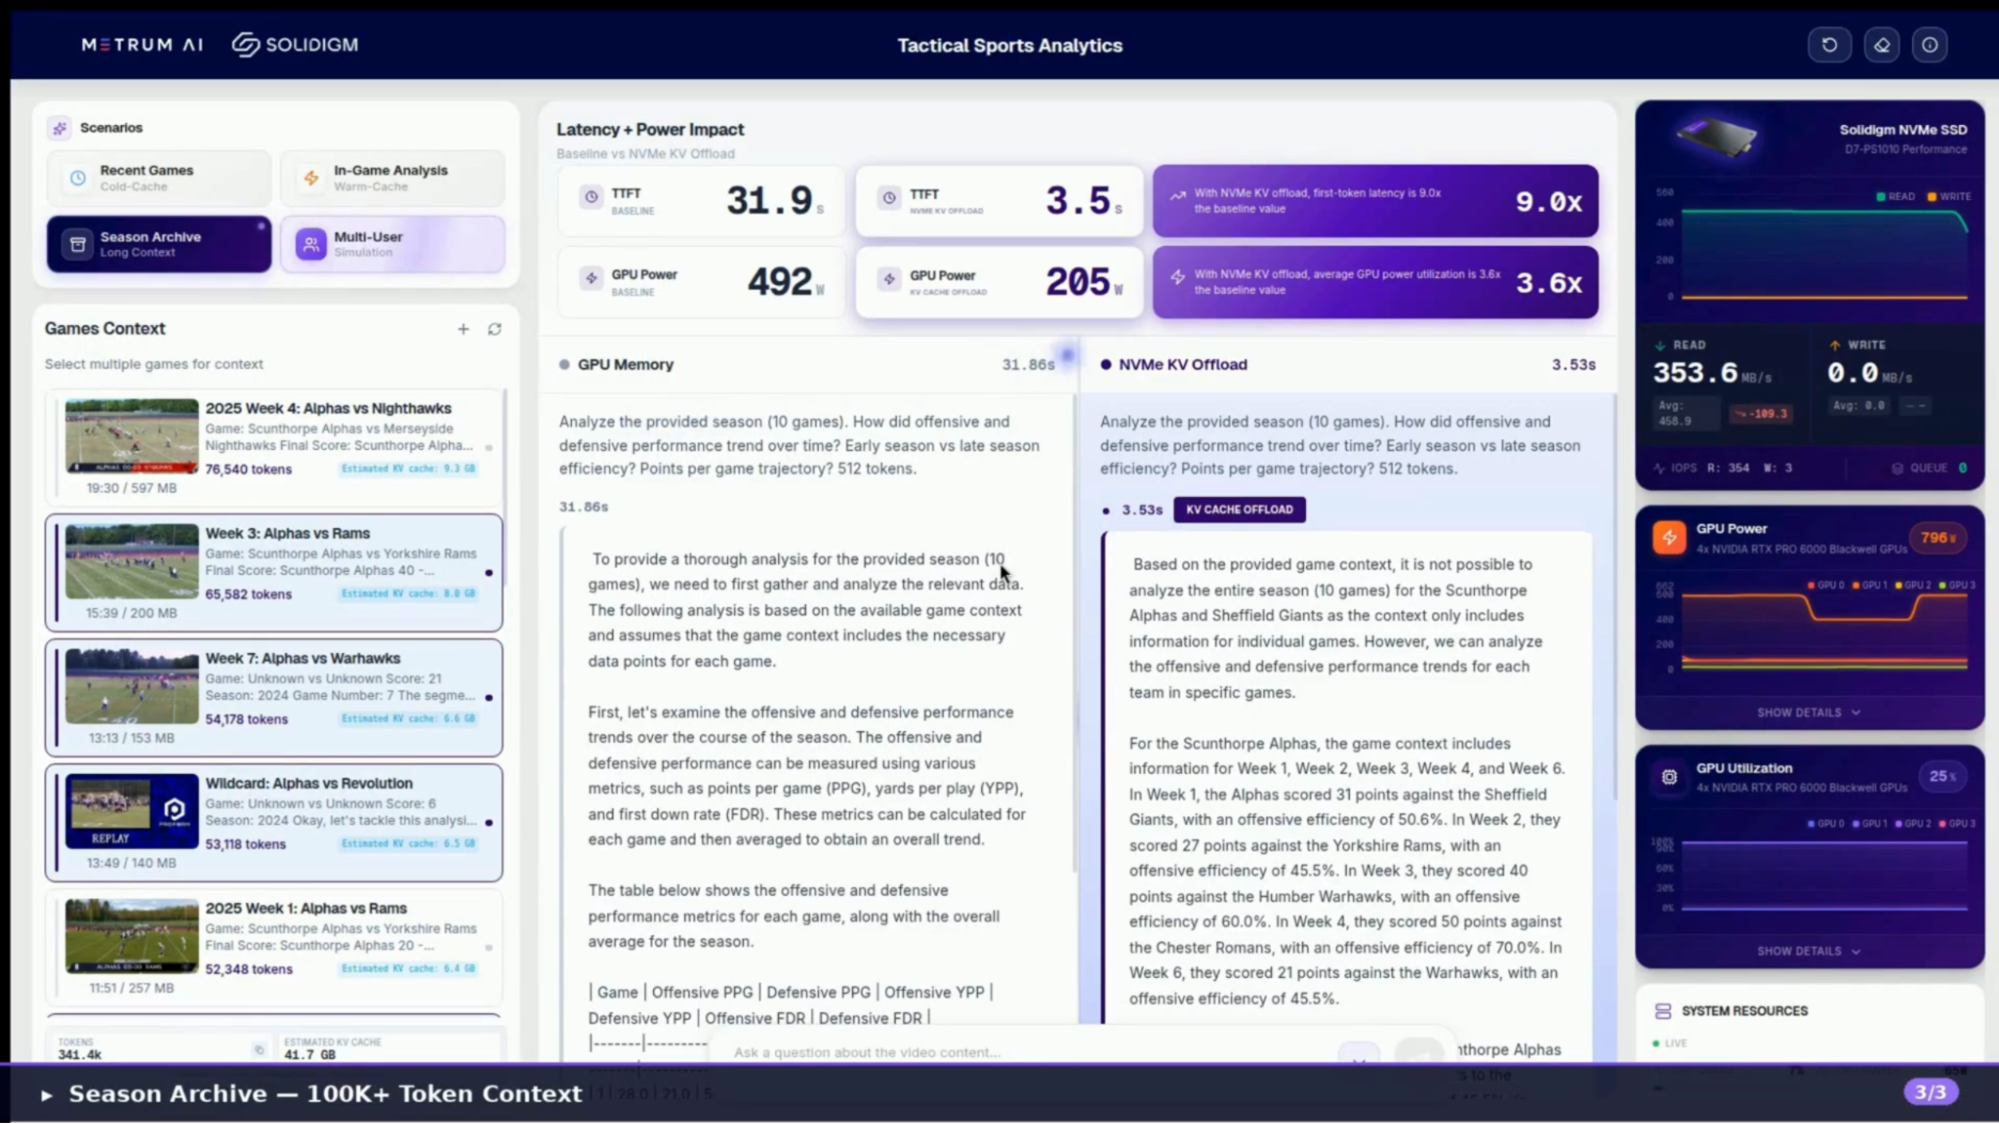The image size is (1999, 1124).
Task: Click the eraser clear icon in header
Action: (x=1881, y=45)
